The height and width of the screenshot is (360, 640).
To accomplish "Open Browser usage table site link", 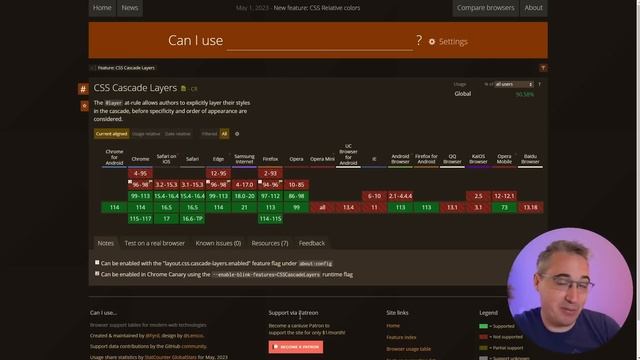I will [409, 349].
